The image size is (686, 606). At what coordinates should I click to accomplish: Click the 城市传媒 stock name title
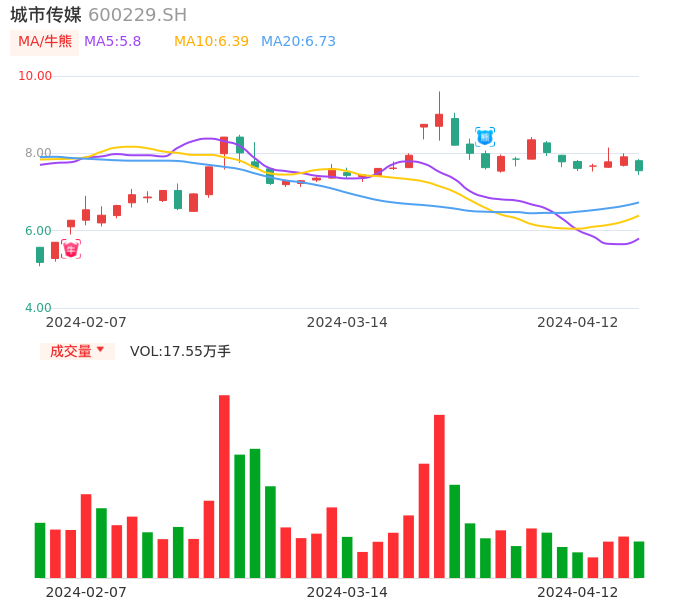(x=46, y=15)
